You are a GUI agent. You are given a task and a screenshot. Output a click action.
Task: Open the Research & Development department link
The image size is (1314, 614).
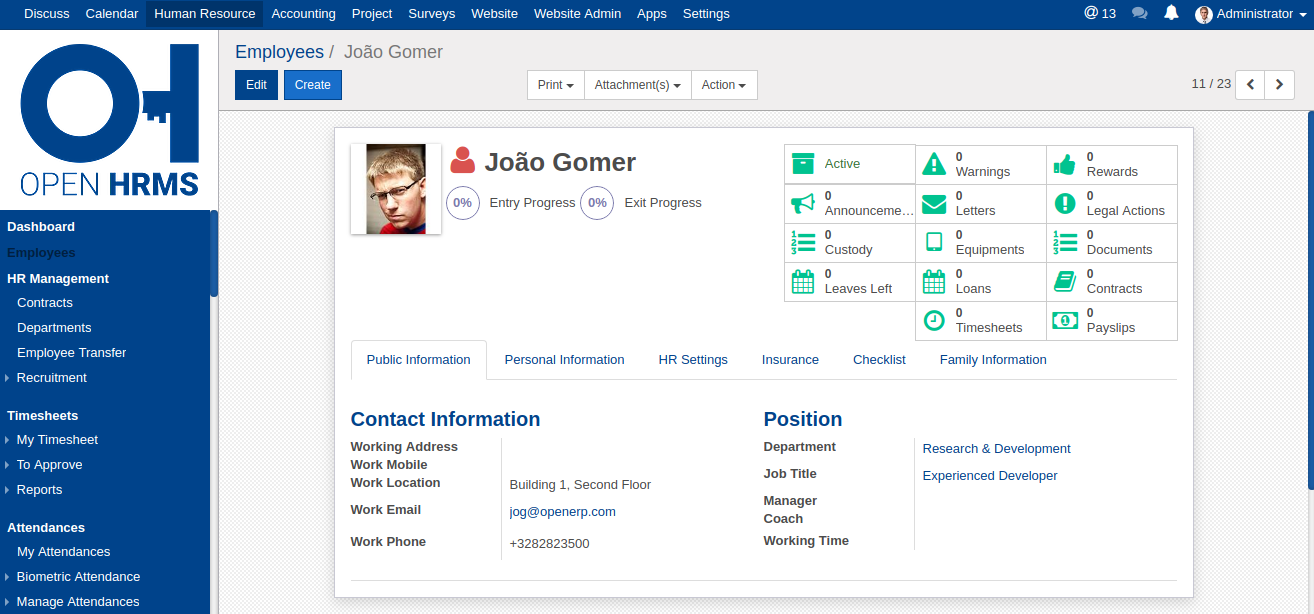[x=996, y=449]
